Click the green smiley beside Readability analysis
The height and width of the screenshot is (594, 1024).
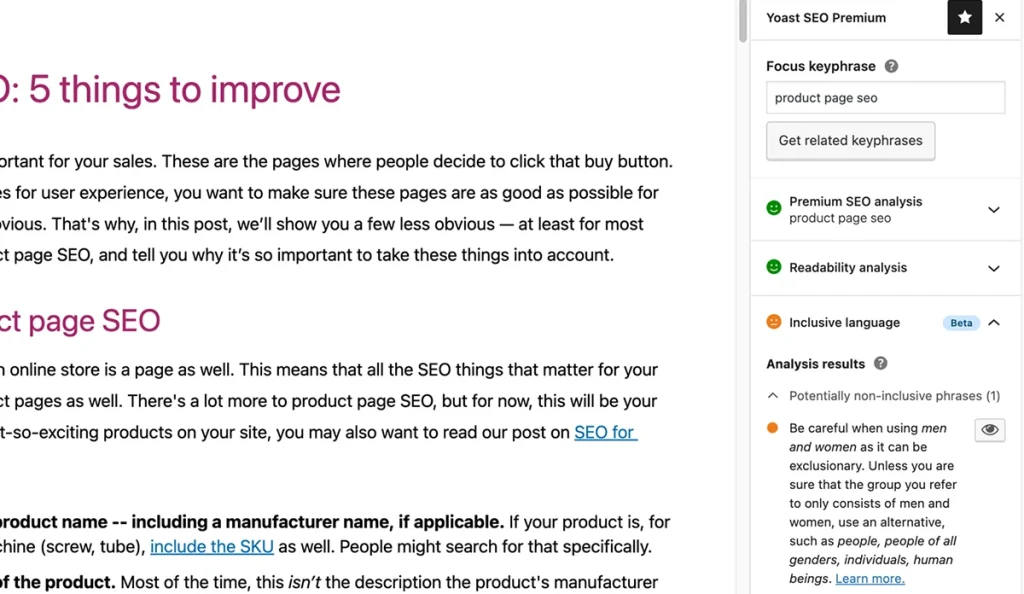[773, 267]
